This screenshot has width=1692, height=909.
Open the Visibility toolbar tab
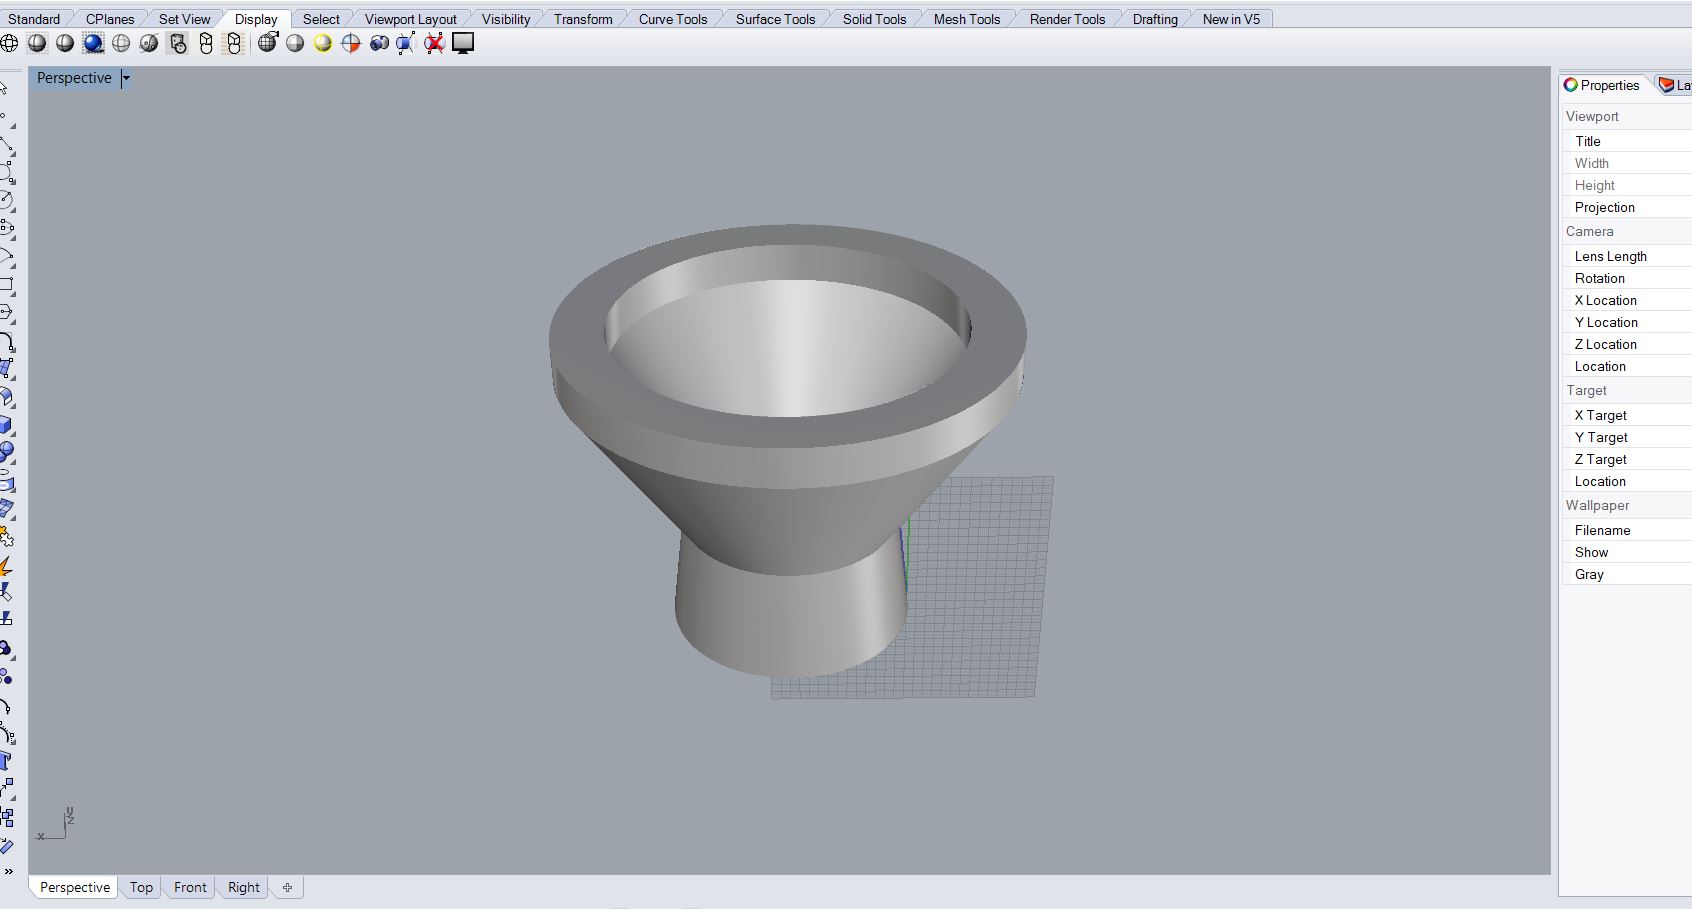(x=506, y=19)
